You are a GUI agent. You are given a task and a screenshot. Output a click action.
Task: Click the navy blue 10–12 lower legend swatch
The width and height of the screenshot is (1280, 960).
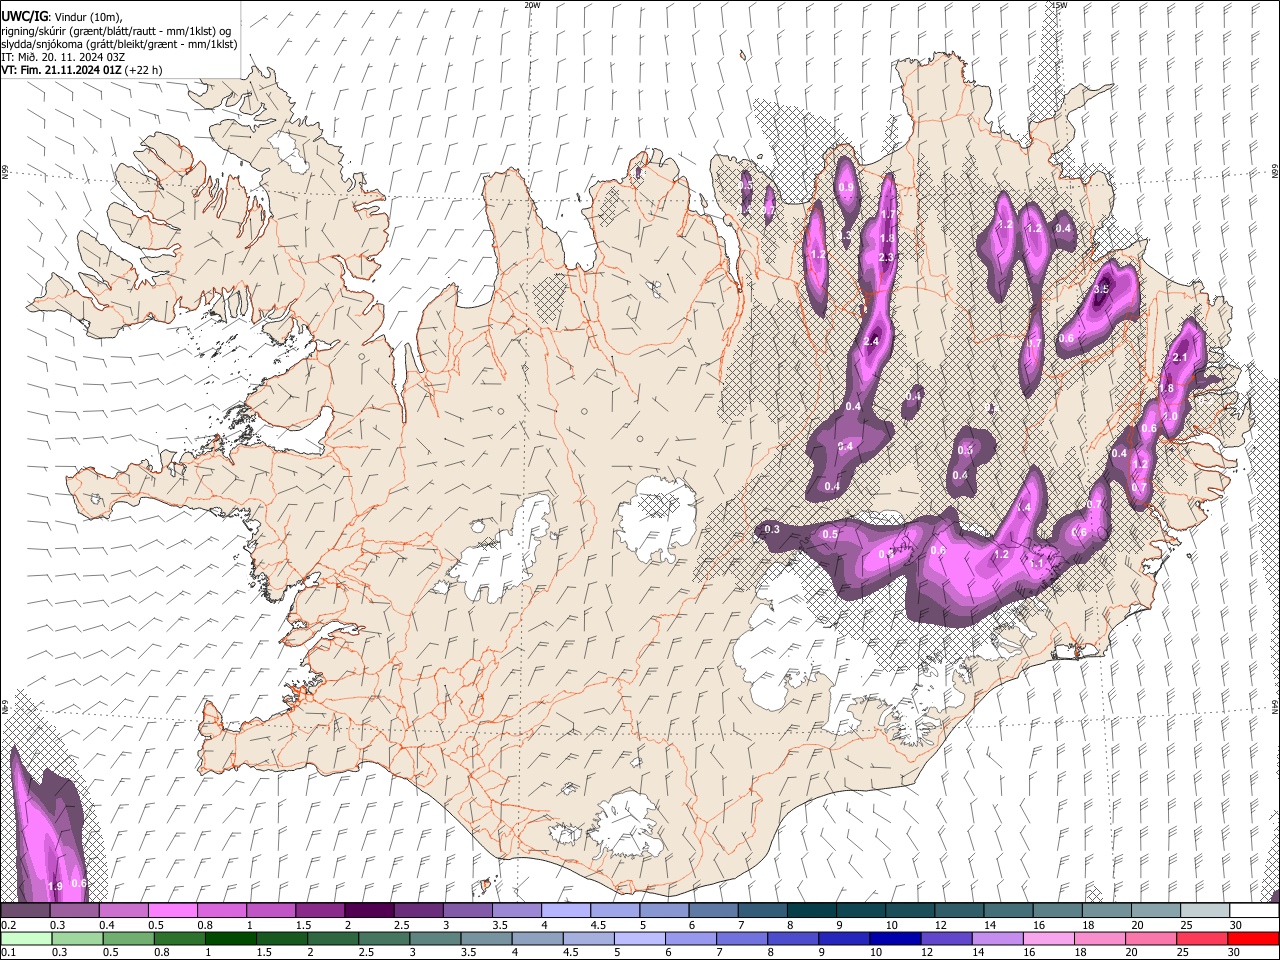coord(895,939)
